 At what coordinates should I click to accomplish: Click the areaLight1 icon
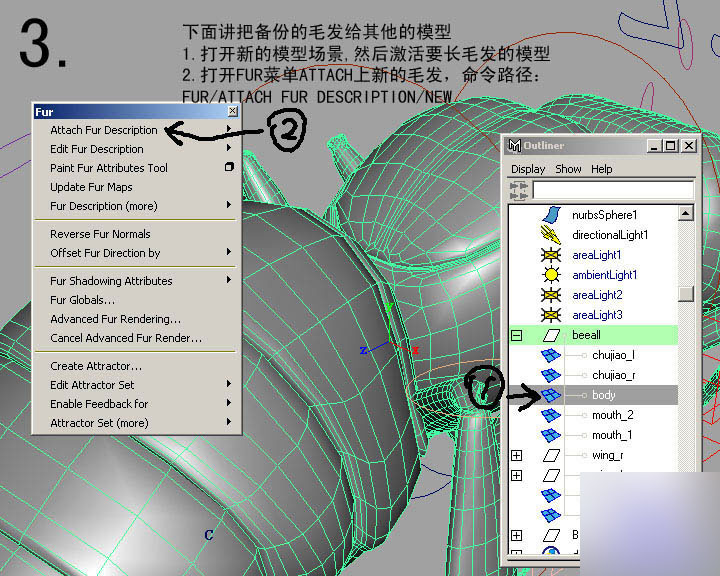tap(551, 255)
